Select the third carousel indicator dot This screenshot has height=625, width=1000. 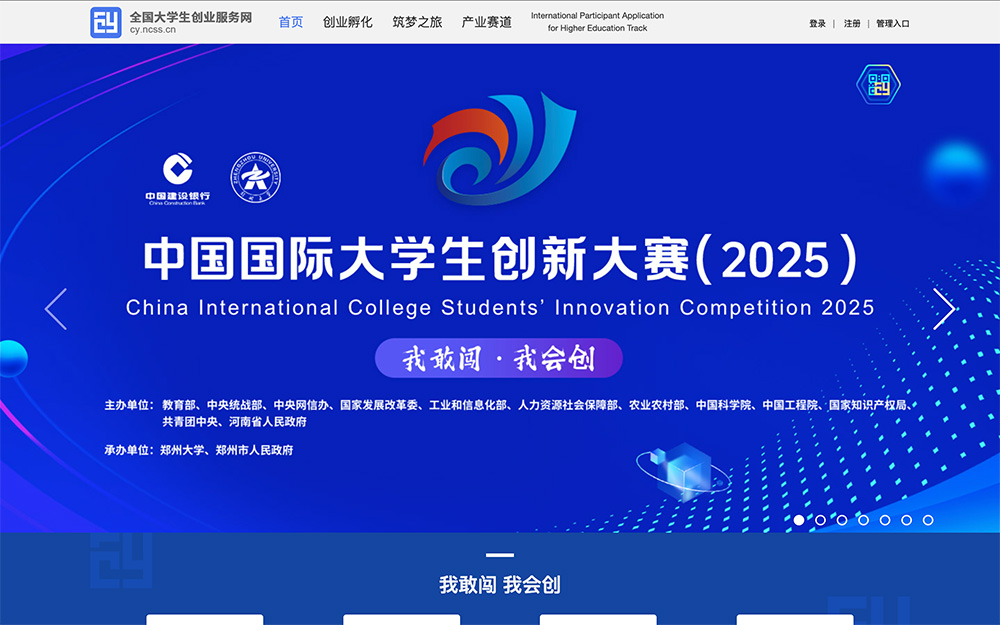point(842,520)
